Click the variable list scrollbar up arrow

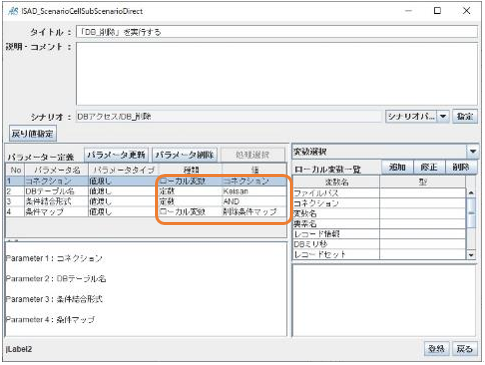point(471,193)
